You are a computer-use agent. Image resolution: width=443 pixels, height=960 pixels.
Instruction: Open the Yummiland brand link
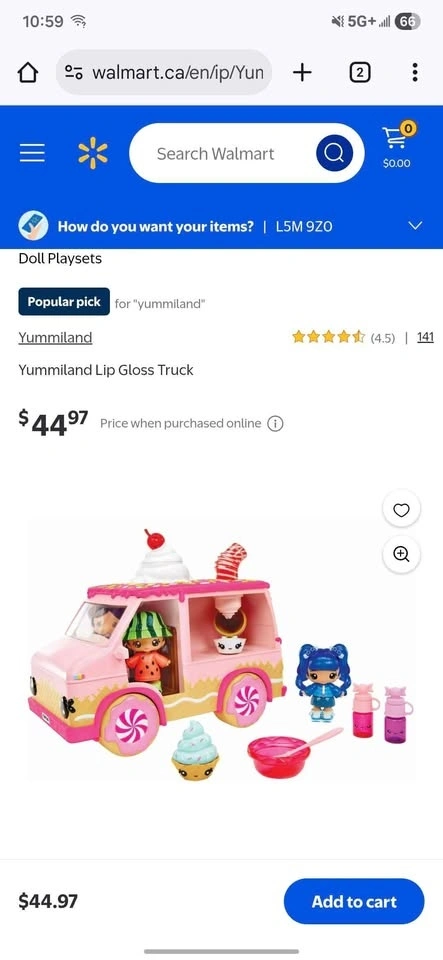pos(55,337)
